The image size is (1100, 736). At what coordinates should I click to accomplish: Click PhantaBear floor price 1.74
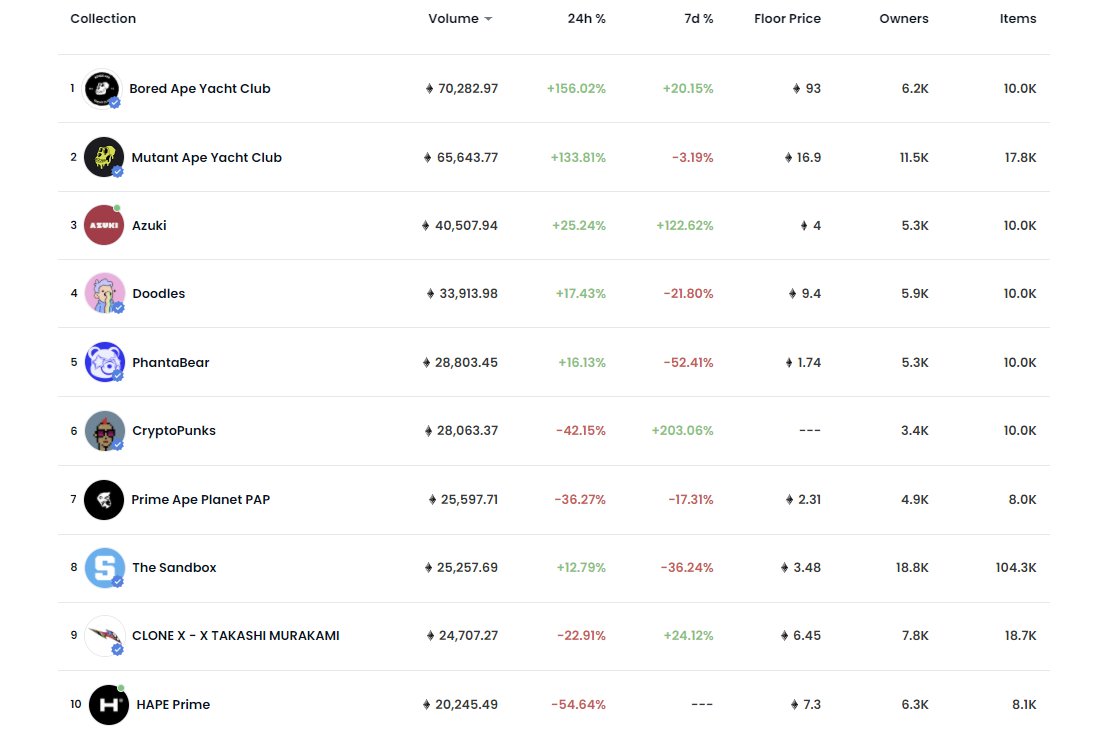tap(809, 362)
